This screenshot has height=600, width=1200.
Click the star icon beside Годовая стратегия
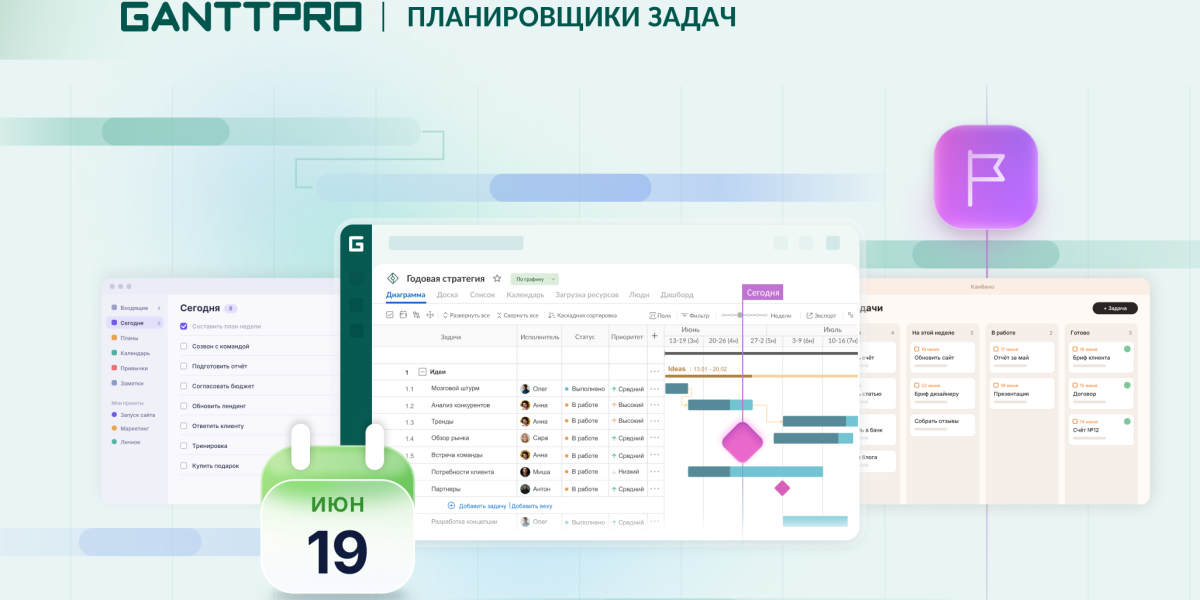coord(497,278)
